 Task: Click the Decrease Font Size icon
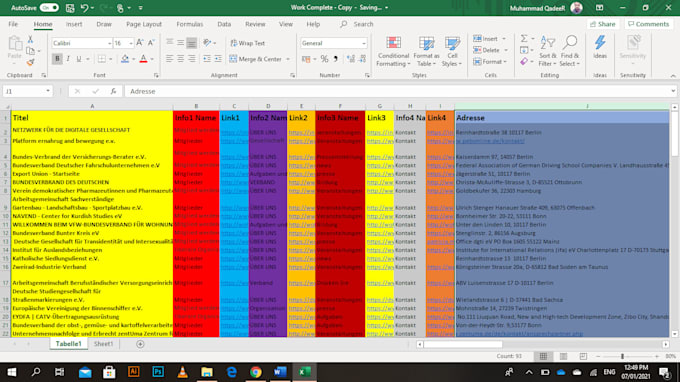(x=150, y=43)
